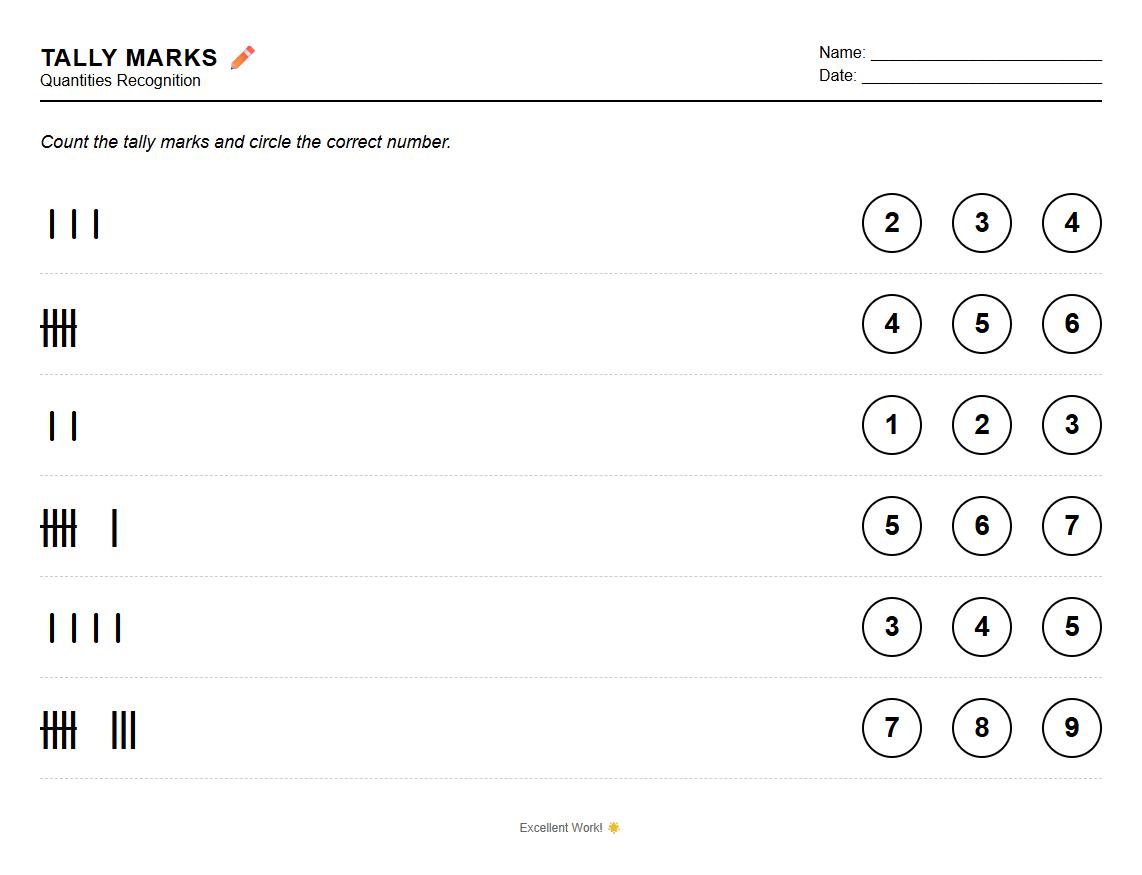Click the Excellent Work! footer text
This screenshot has width=1142, height=875.
561,828
